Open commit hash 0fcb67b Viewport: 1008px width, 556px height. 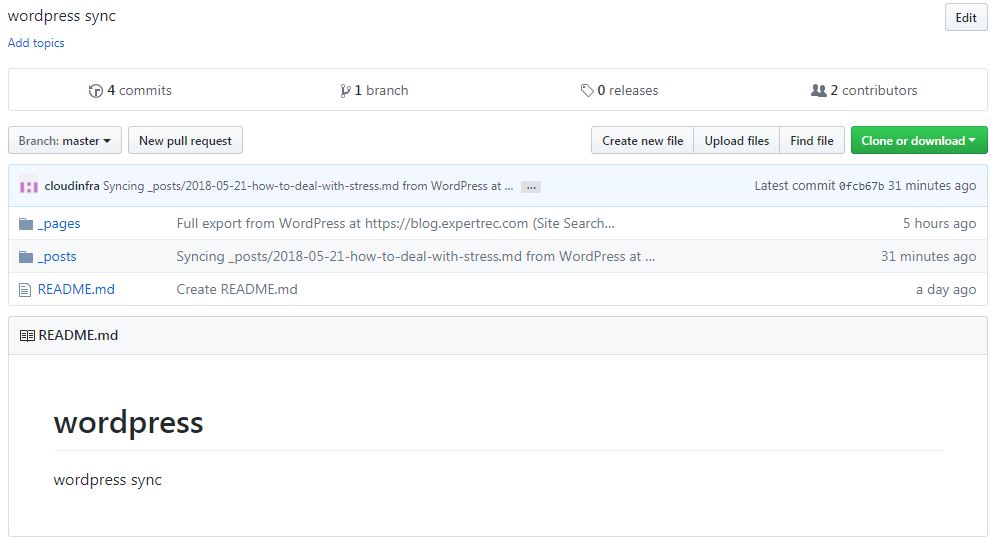click(x=861, y=186)
